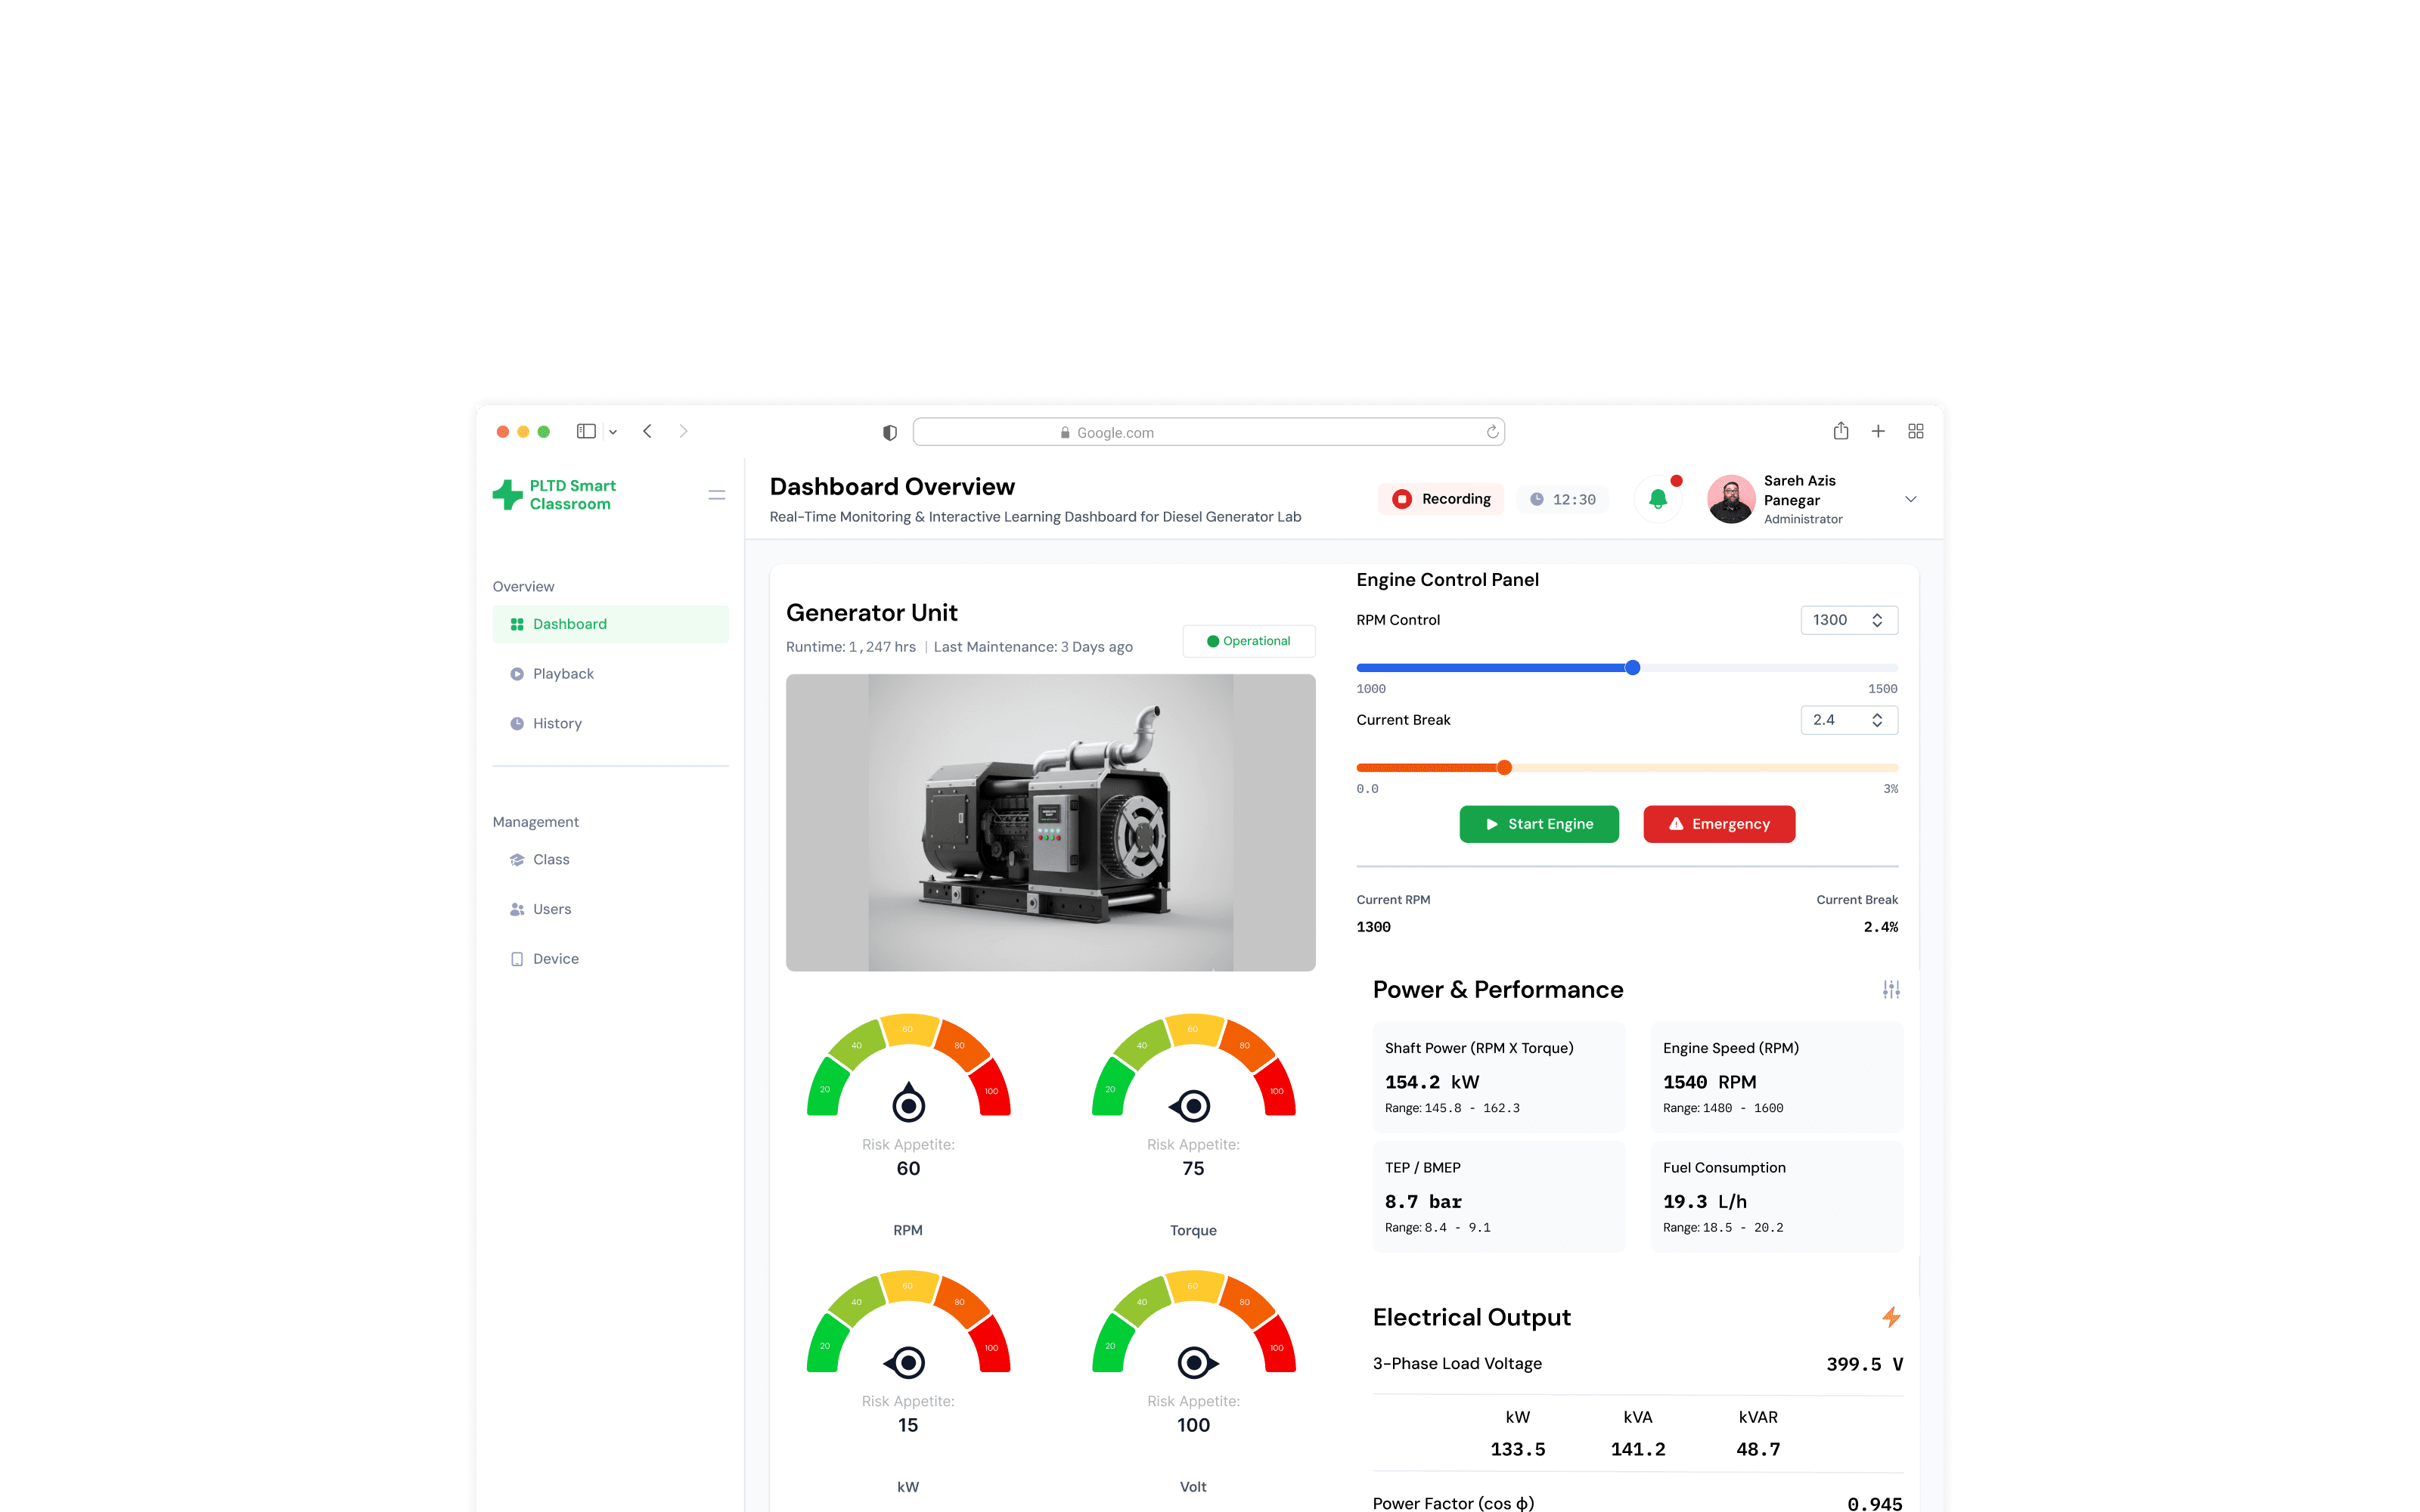Click the Emergency button

point(1719,824)
